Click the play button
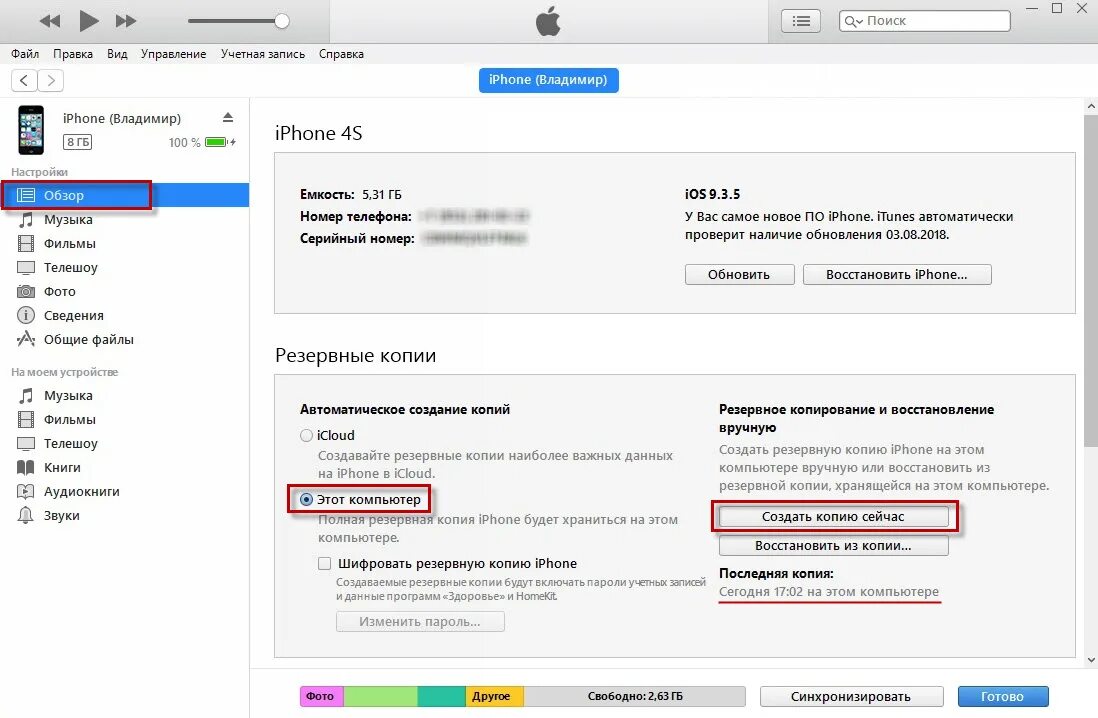The width and height of the screenshot is (1098, 718). (x=88, y=21)
